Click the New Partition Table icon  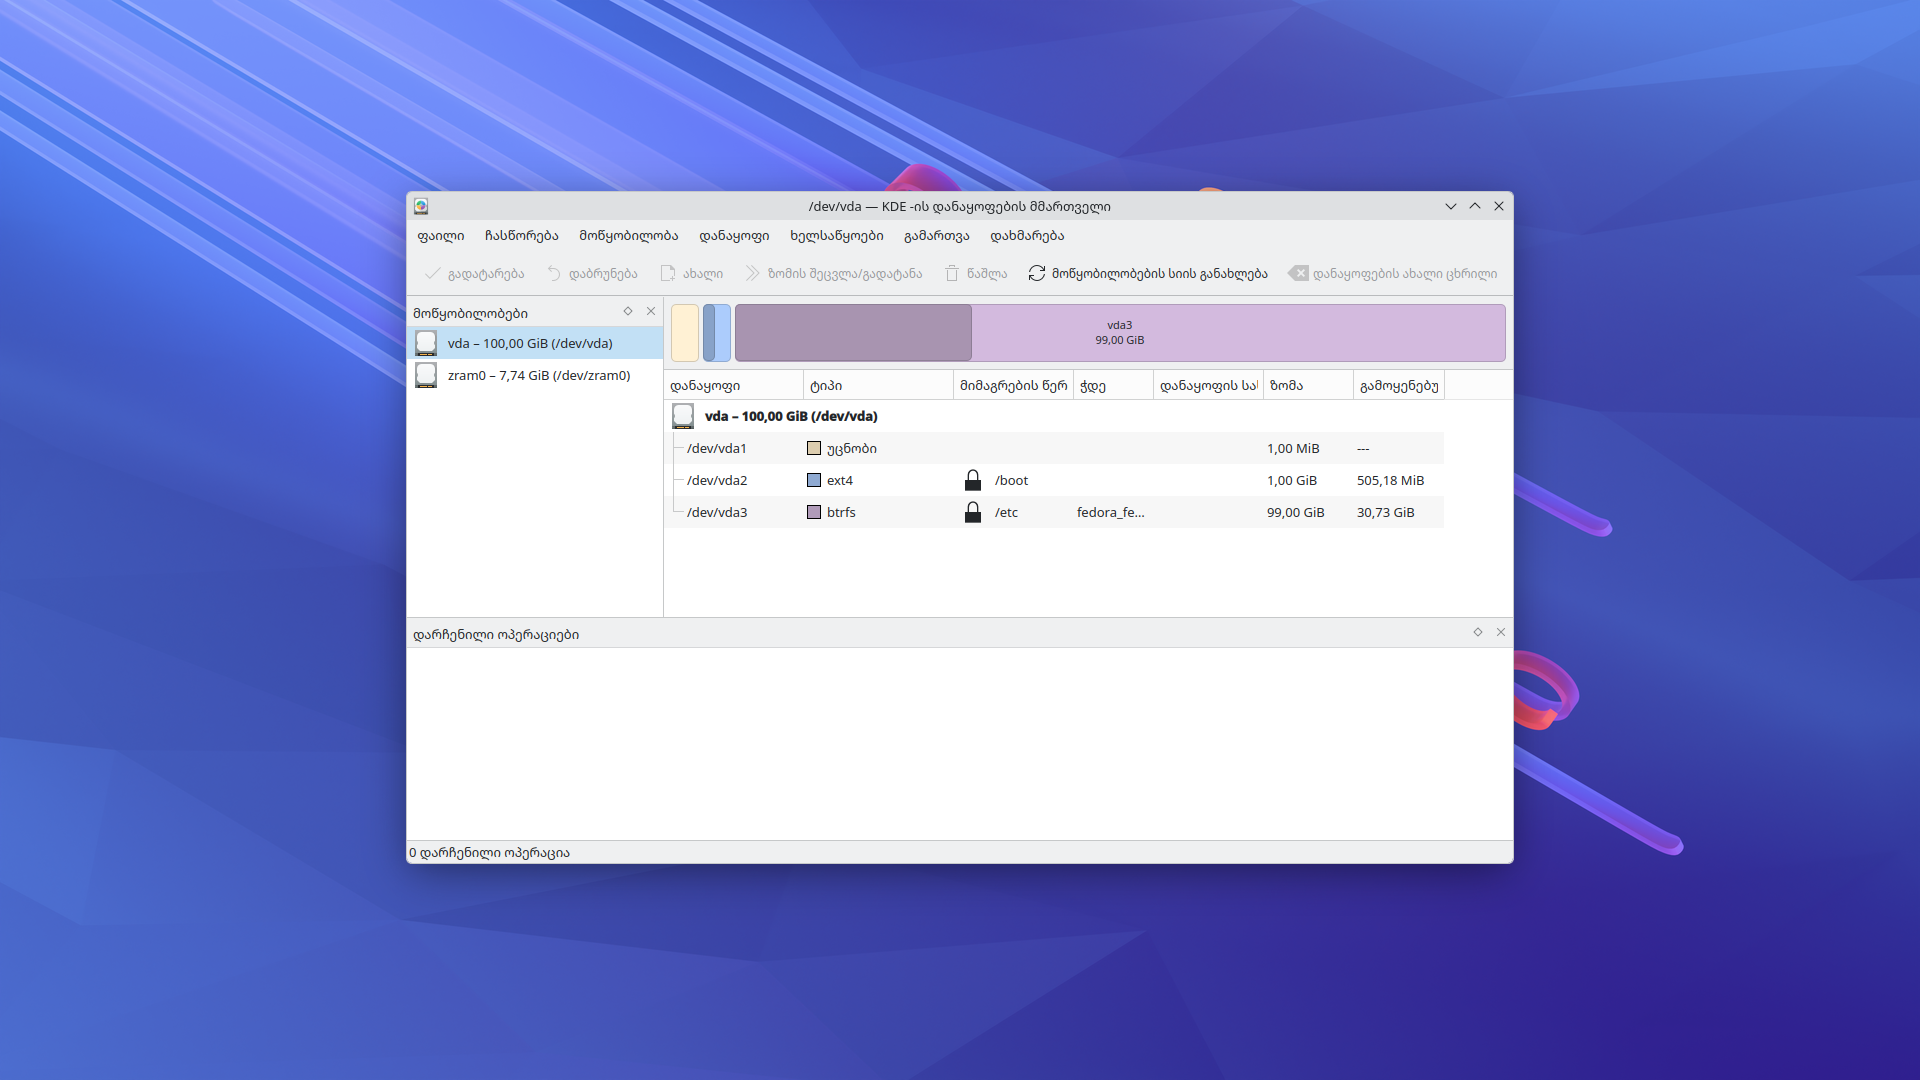(x=1298, y=273)
